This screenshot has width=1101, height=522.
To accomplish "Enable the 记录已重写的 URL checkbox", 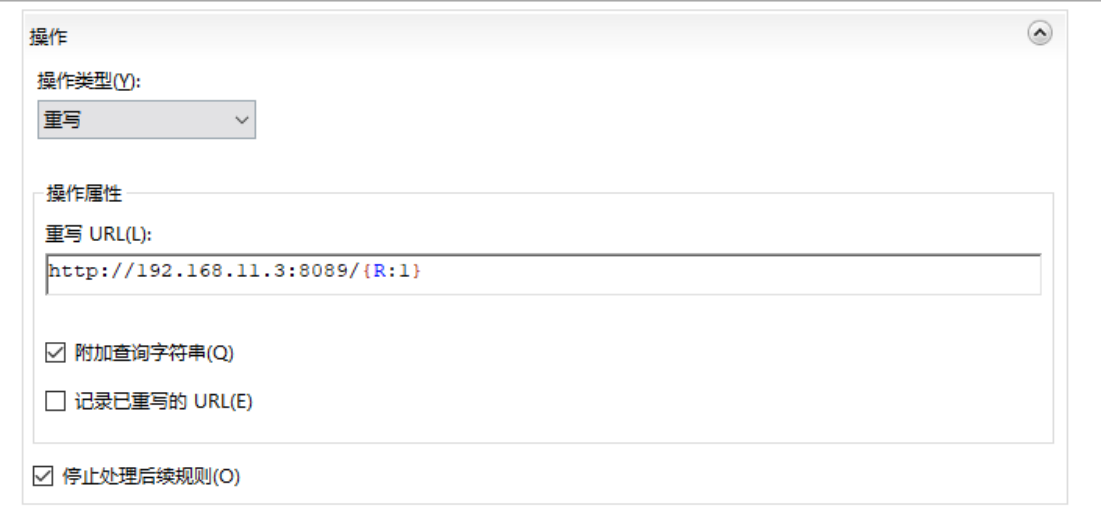I will point(55,401).
